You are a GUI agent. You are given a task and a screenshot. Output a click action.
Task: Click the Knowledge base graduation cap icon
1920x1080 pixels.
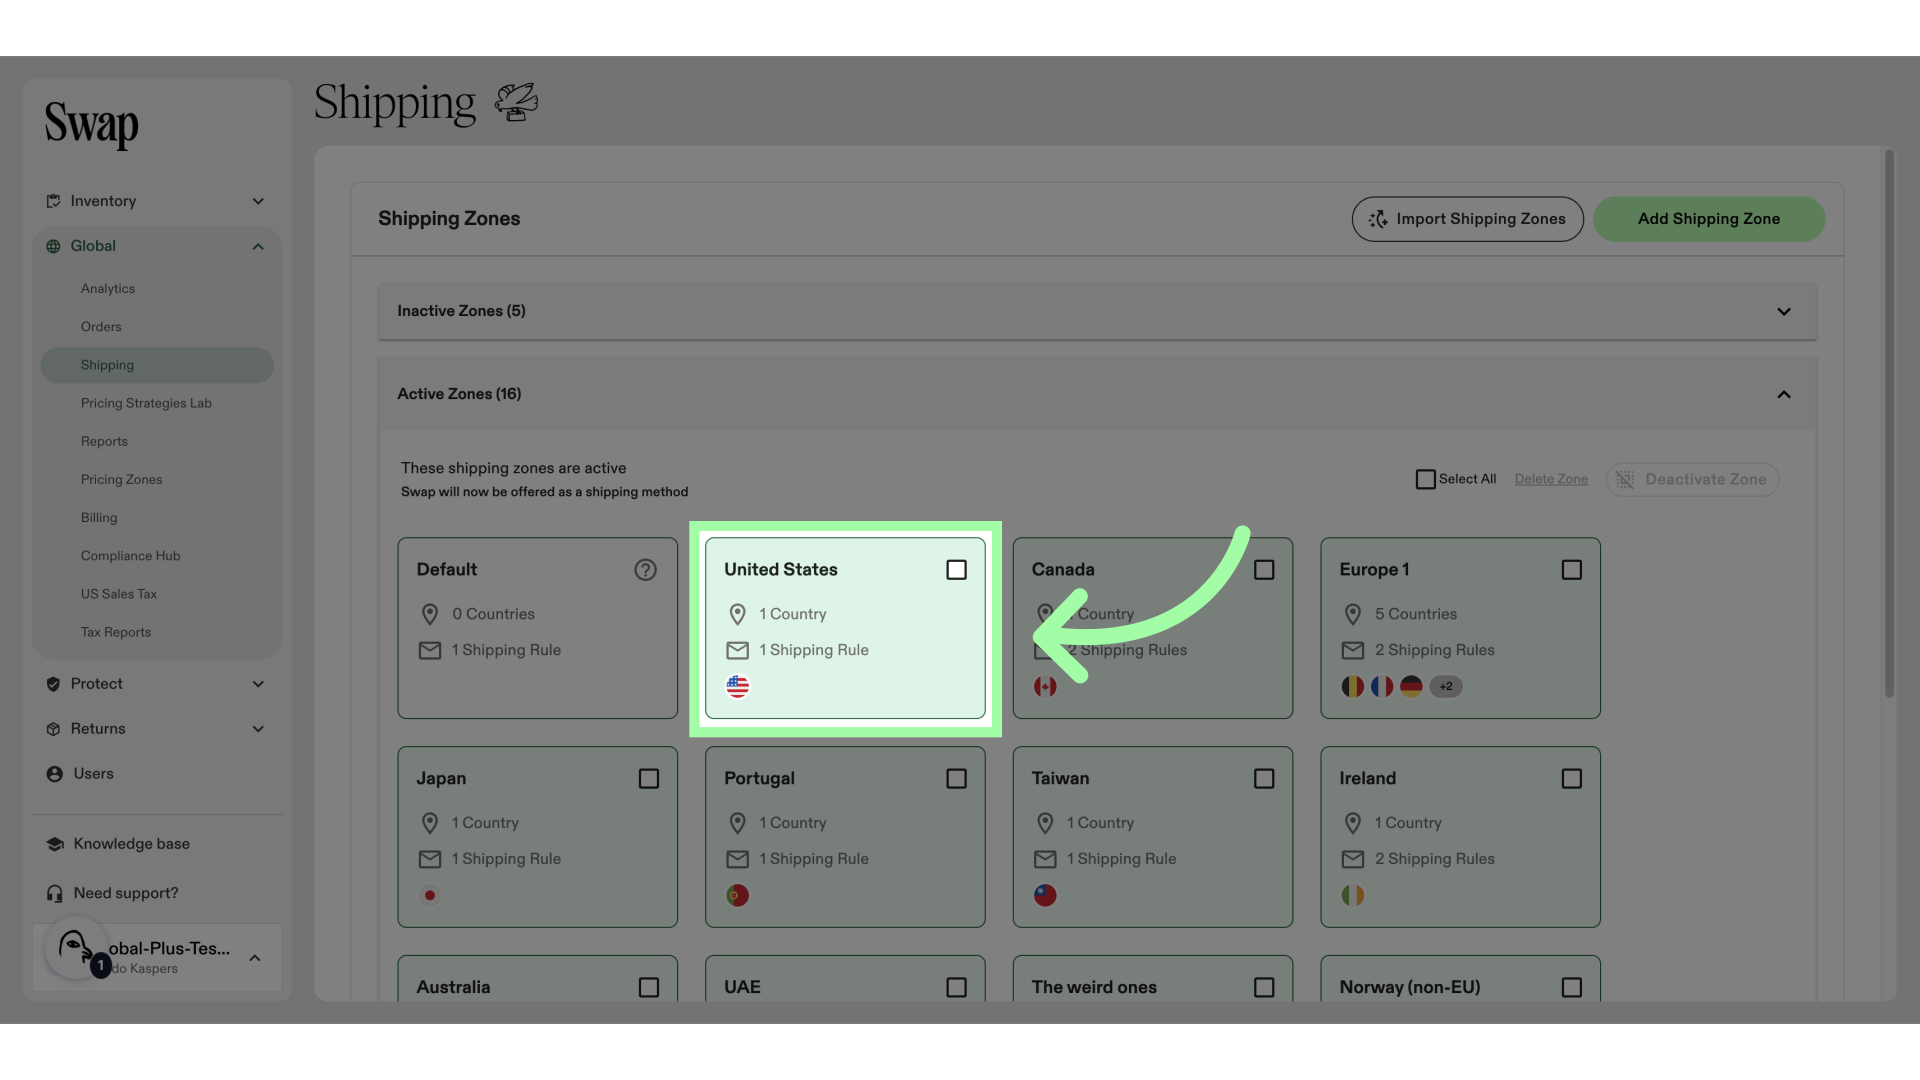coord(55,844)
